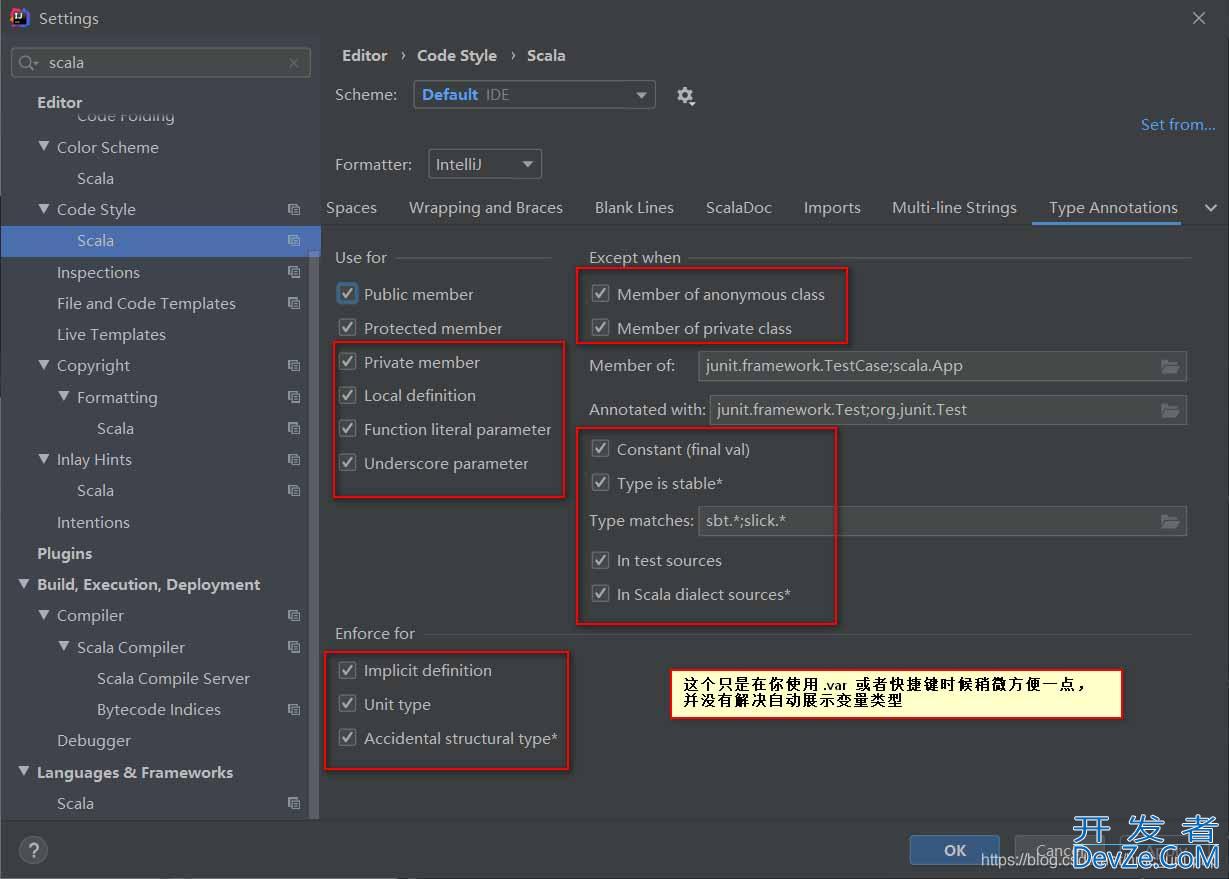This screenshot has height=879, width=1229.
Task: Toggle In Scala dialect sources checkbox
Action: pyautogui.click(x=600, y=594)
